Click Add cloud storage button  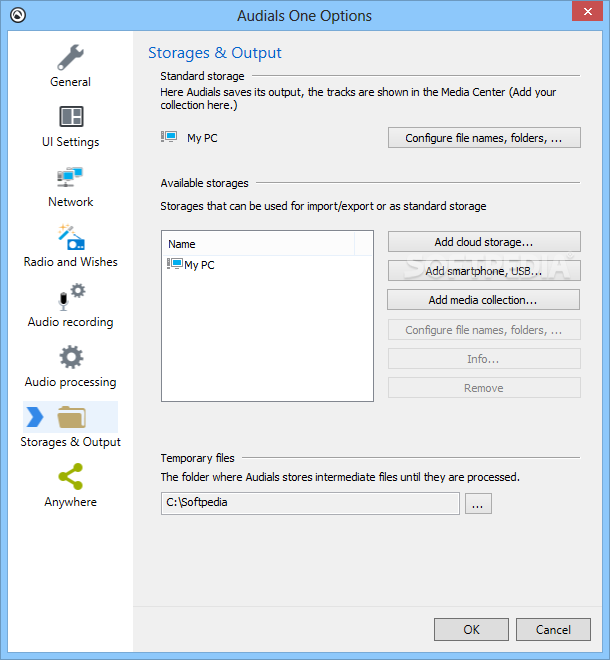pyautogui.click(x=484, y=242)
